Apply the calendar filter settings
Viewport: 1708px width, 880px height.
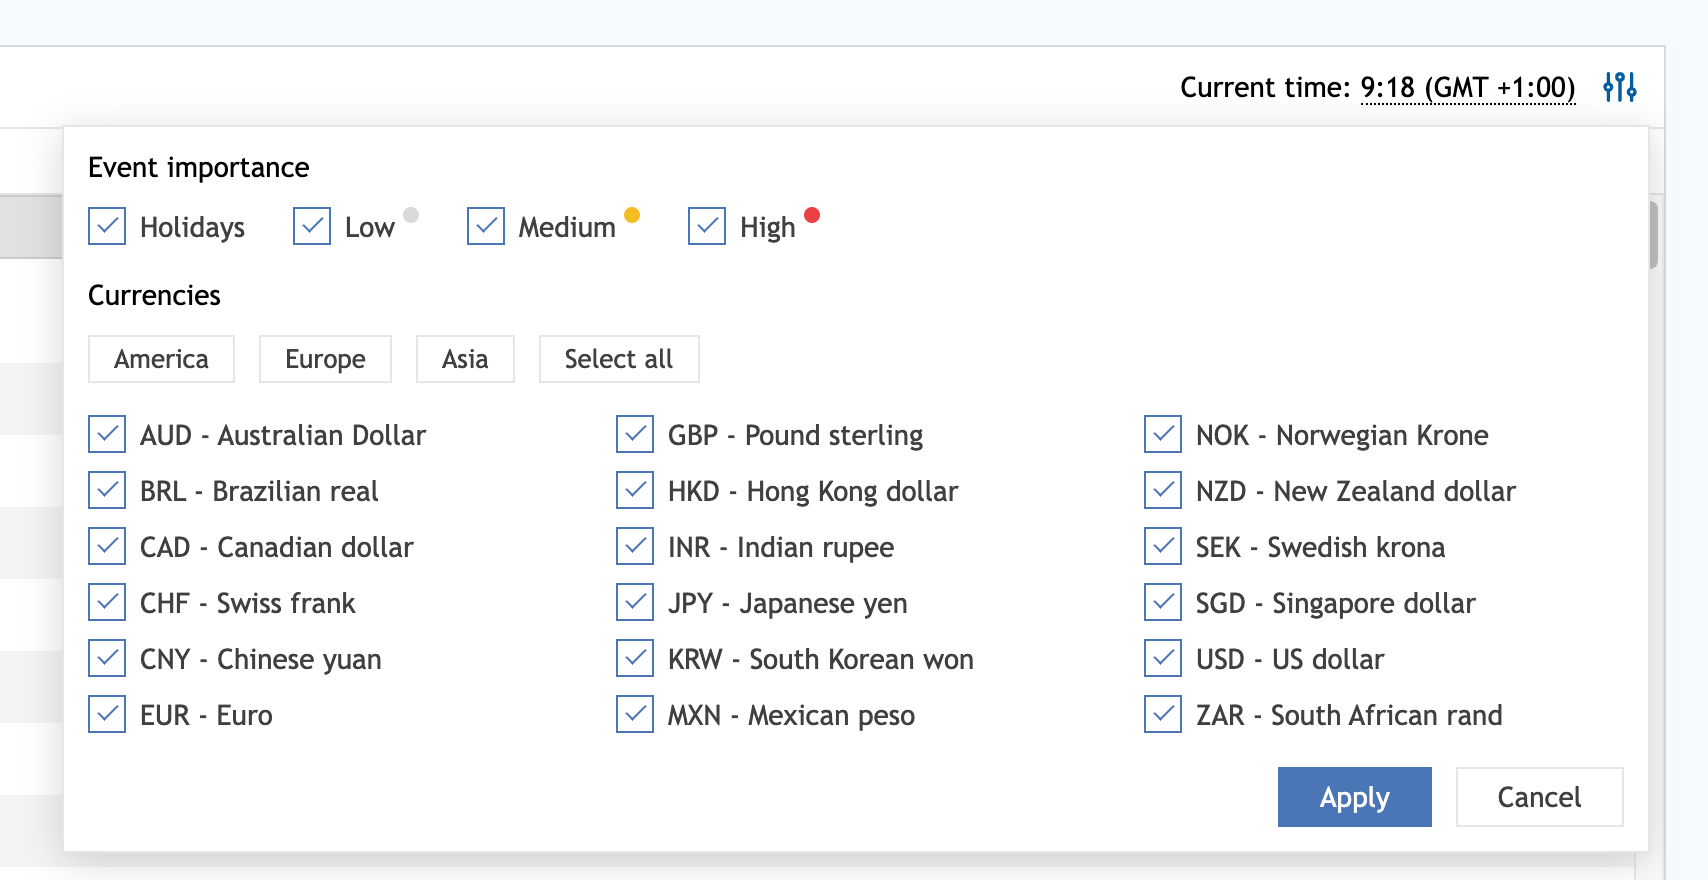[x=1354, y=797]
